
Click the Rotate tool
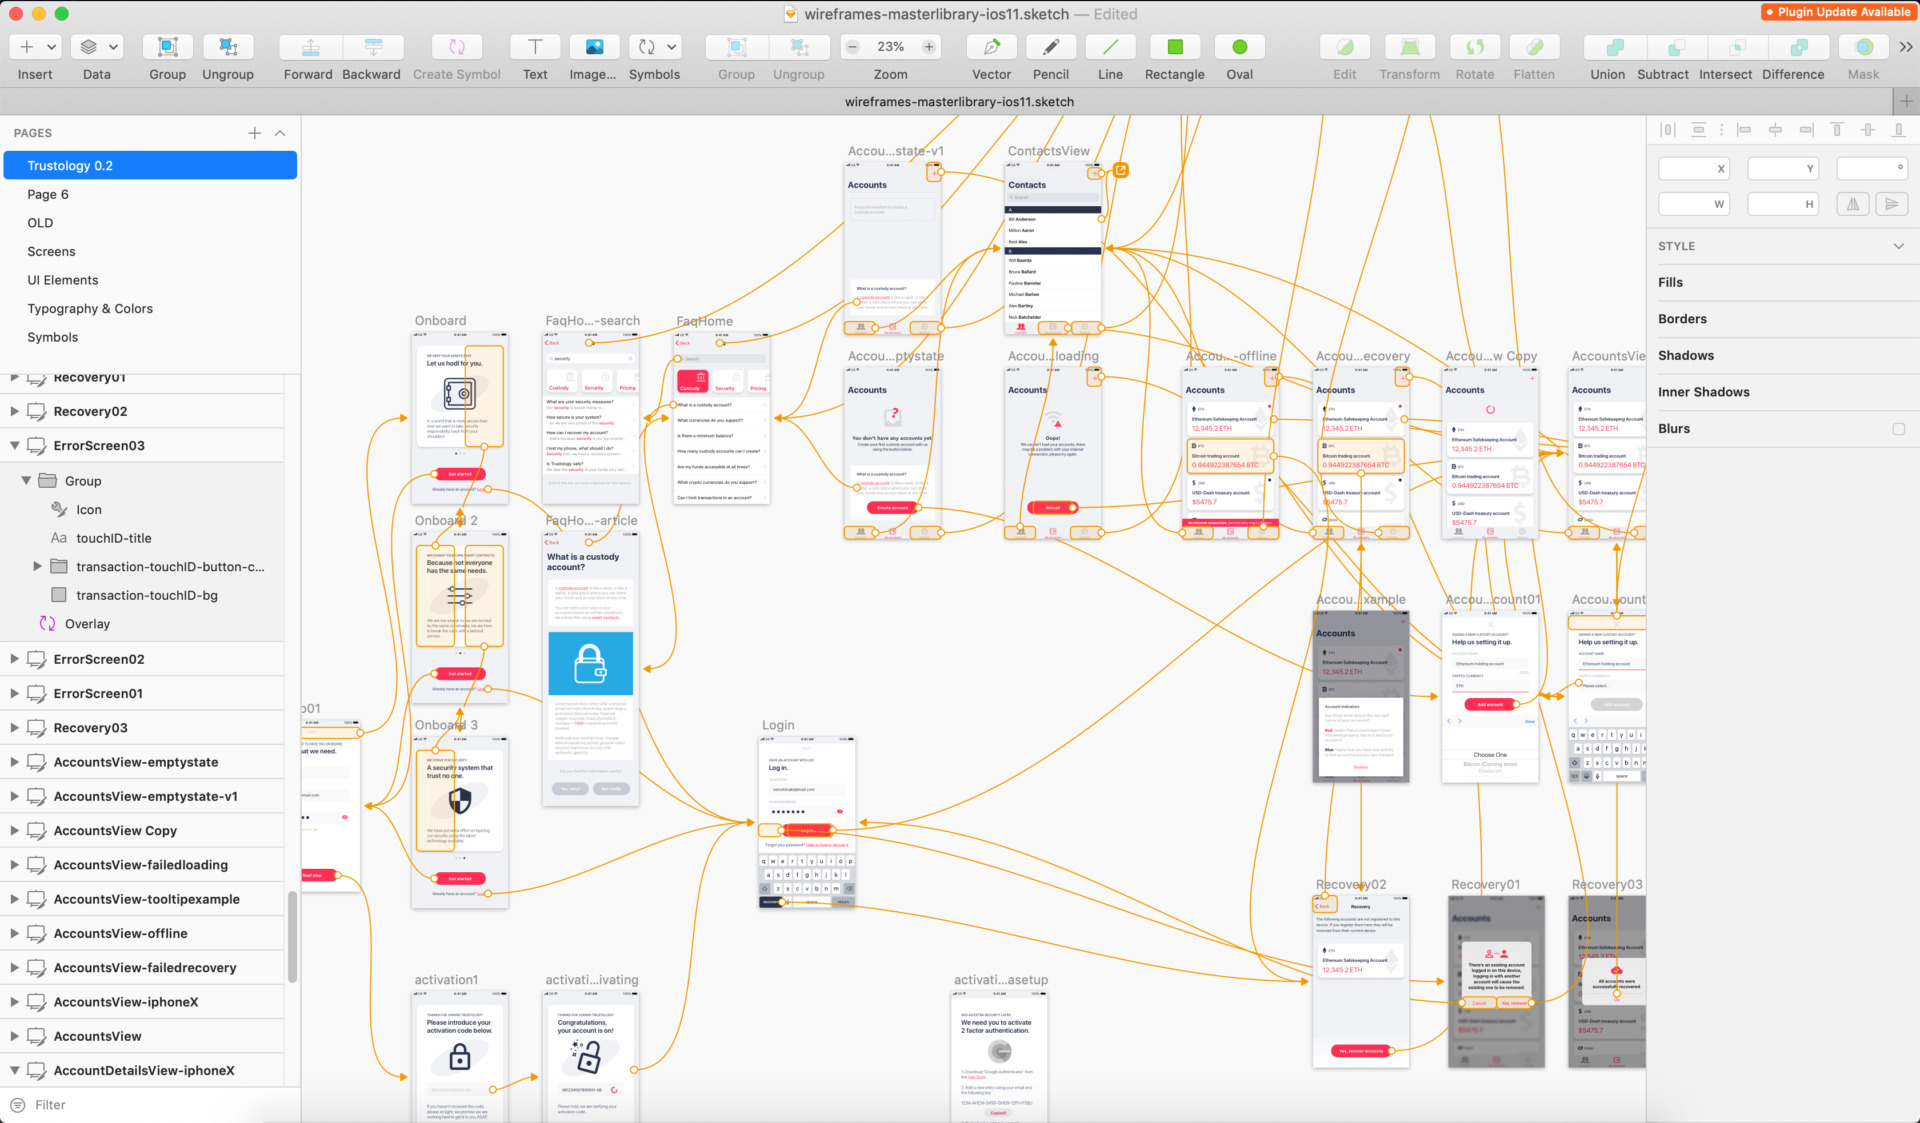click(1475, 47)
